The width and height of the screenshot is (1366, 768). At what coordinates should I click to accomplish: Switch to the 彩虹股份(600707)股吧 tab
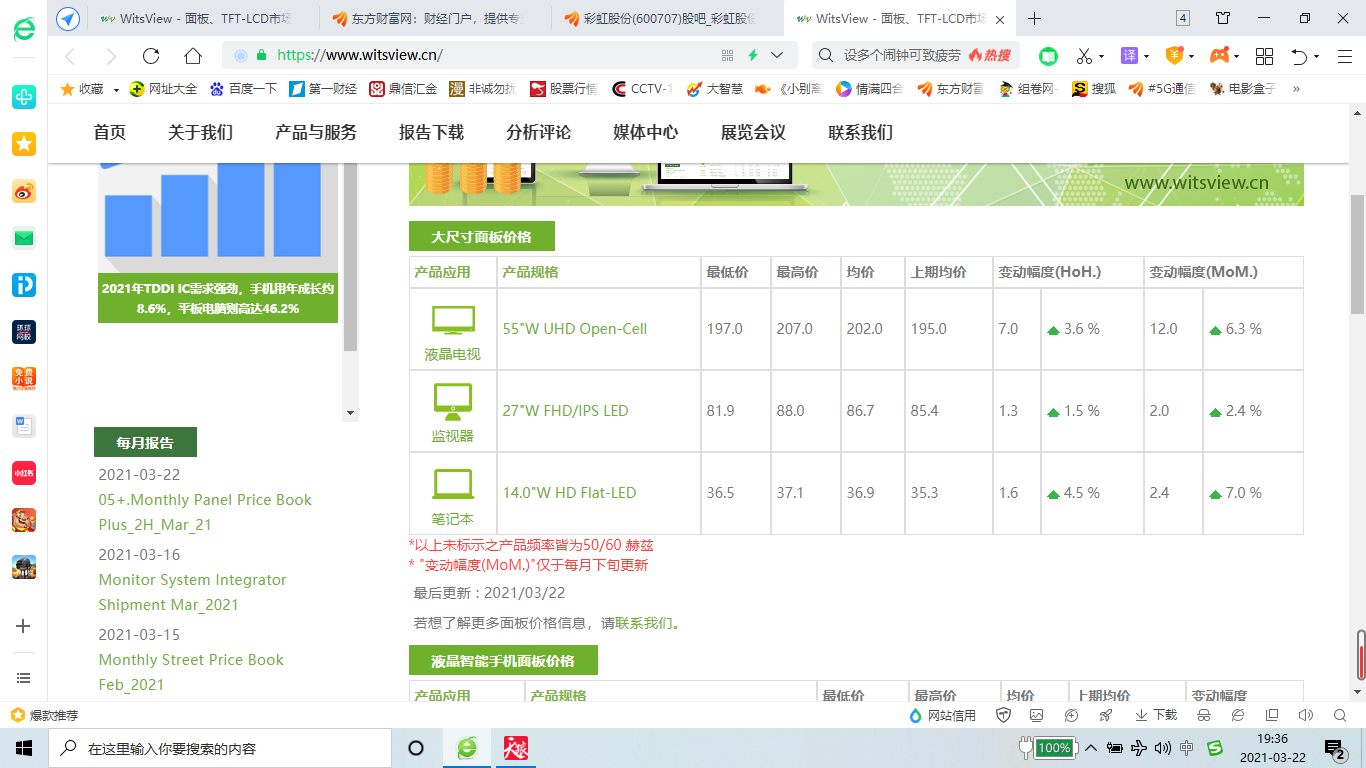668,19
